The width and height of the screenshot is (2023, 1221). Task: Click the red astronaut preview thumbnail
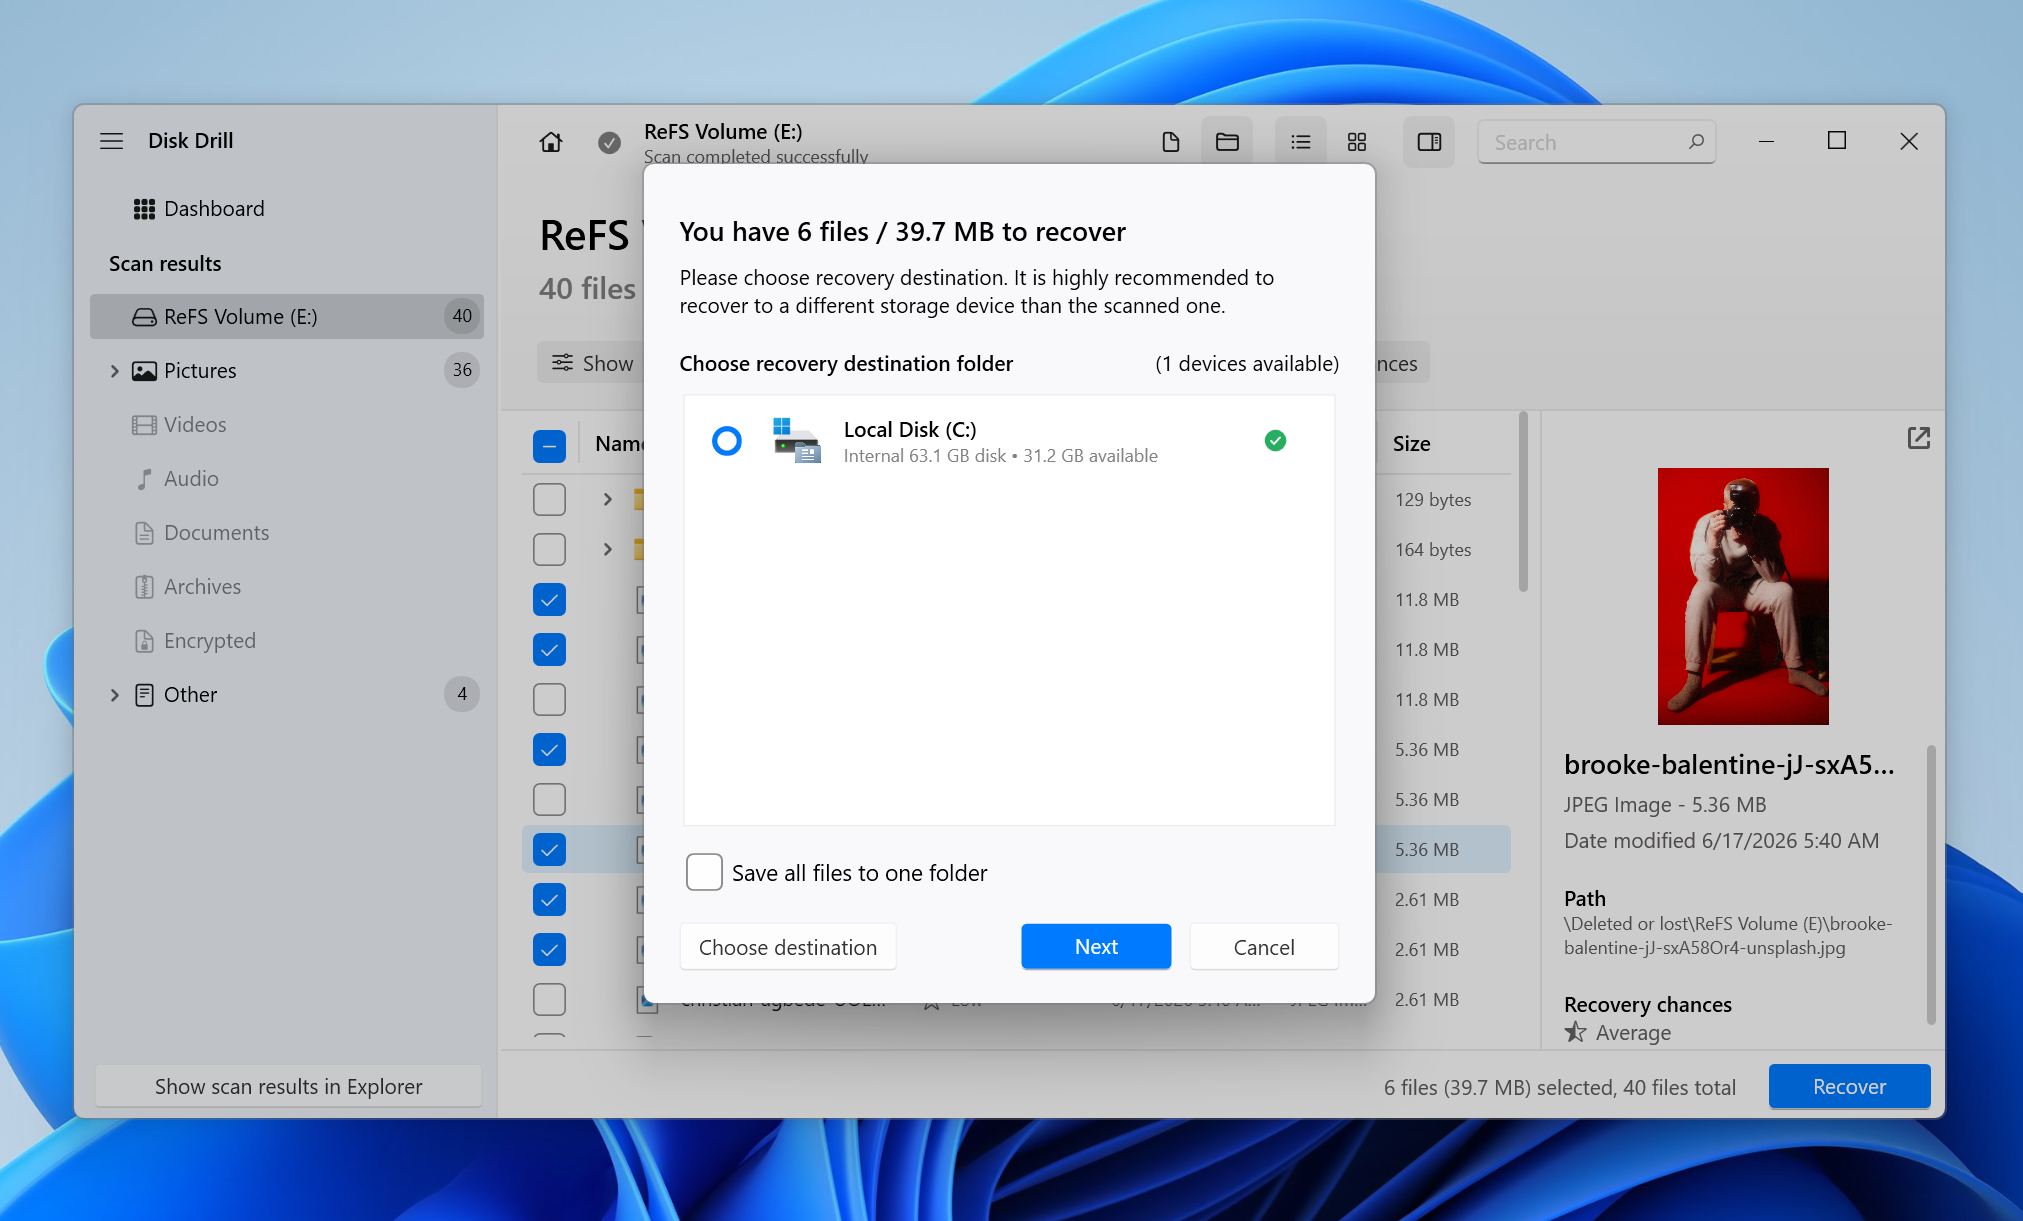(x=1743, y=596)
